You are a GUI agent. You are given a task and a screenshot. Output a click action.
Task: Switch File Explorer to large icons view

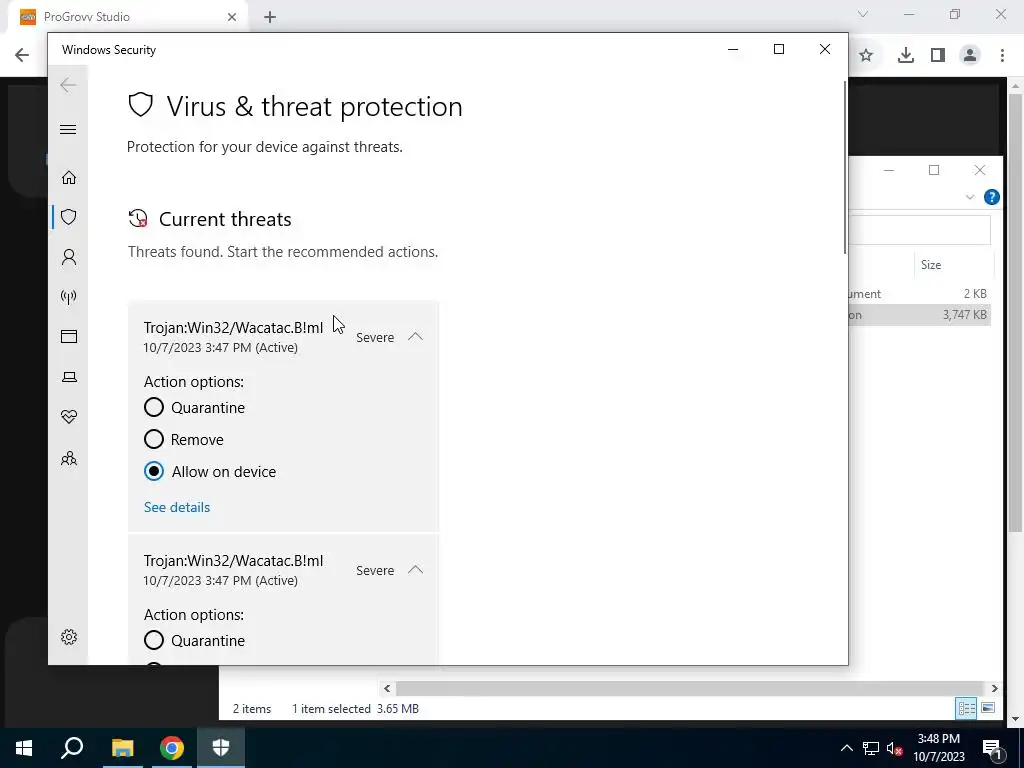pos(988,708)
